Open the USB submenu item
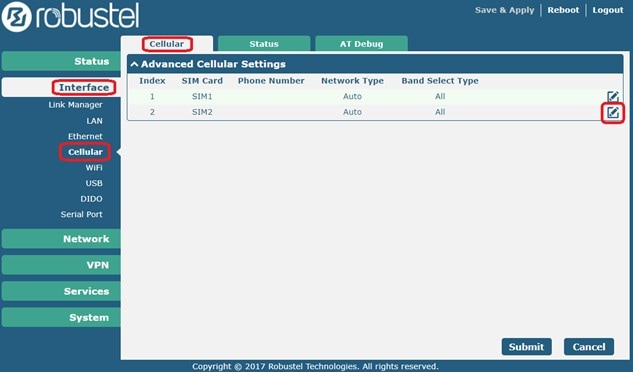Screen dimensions: 633x372 [x=94, y=183]
